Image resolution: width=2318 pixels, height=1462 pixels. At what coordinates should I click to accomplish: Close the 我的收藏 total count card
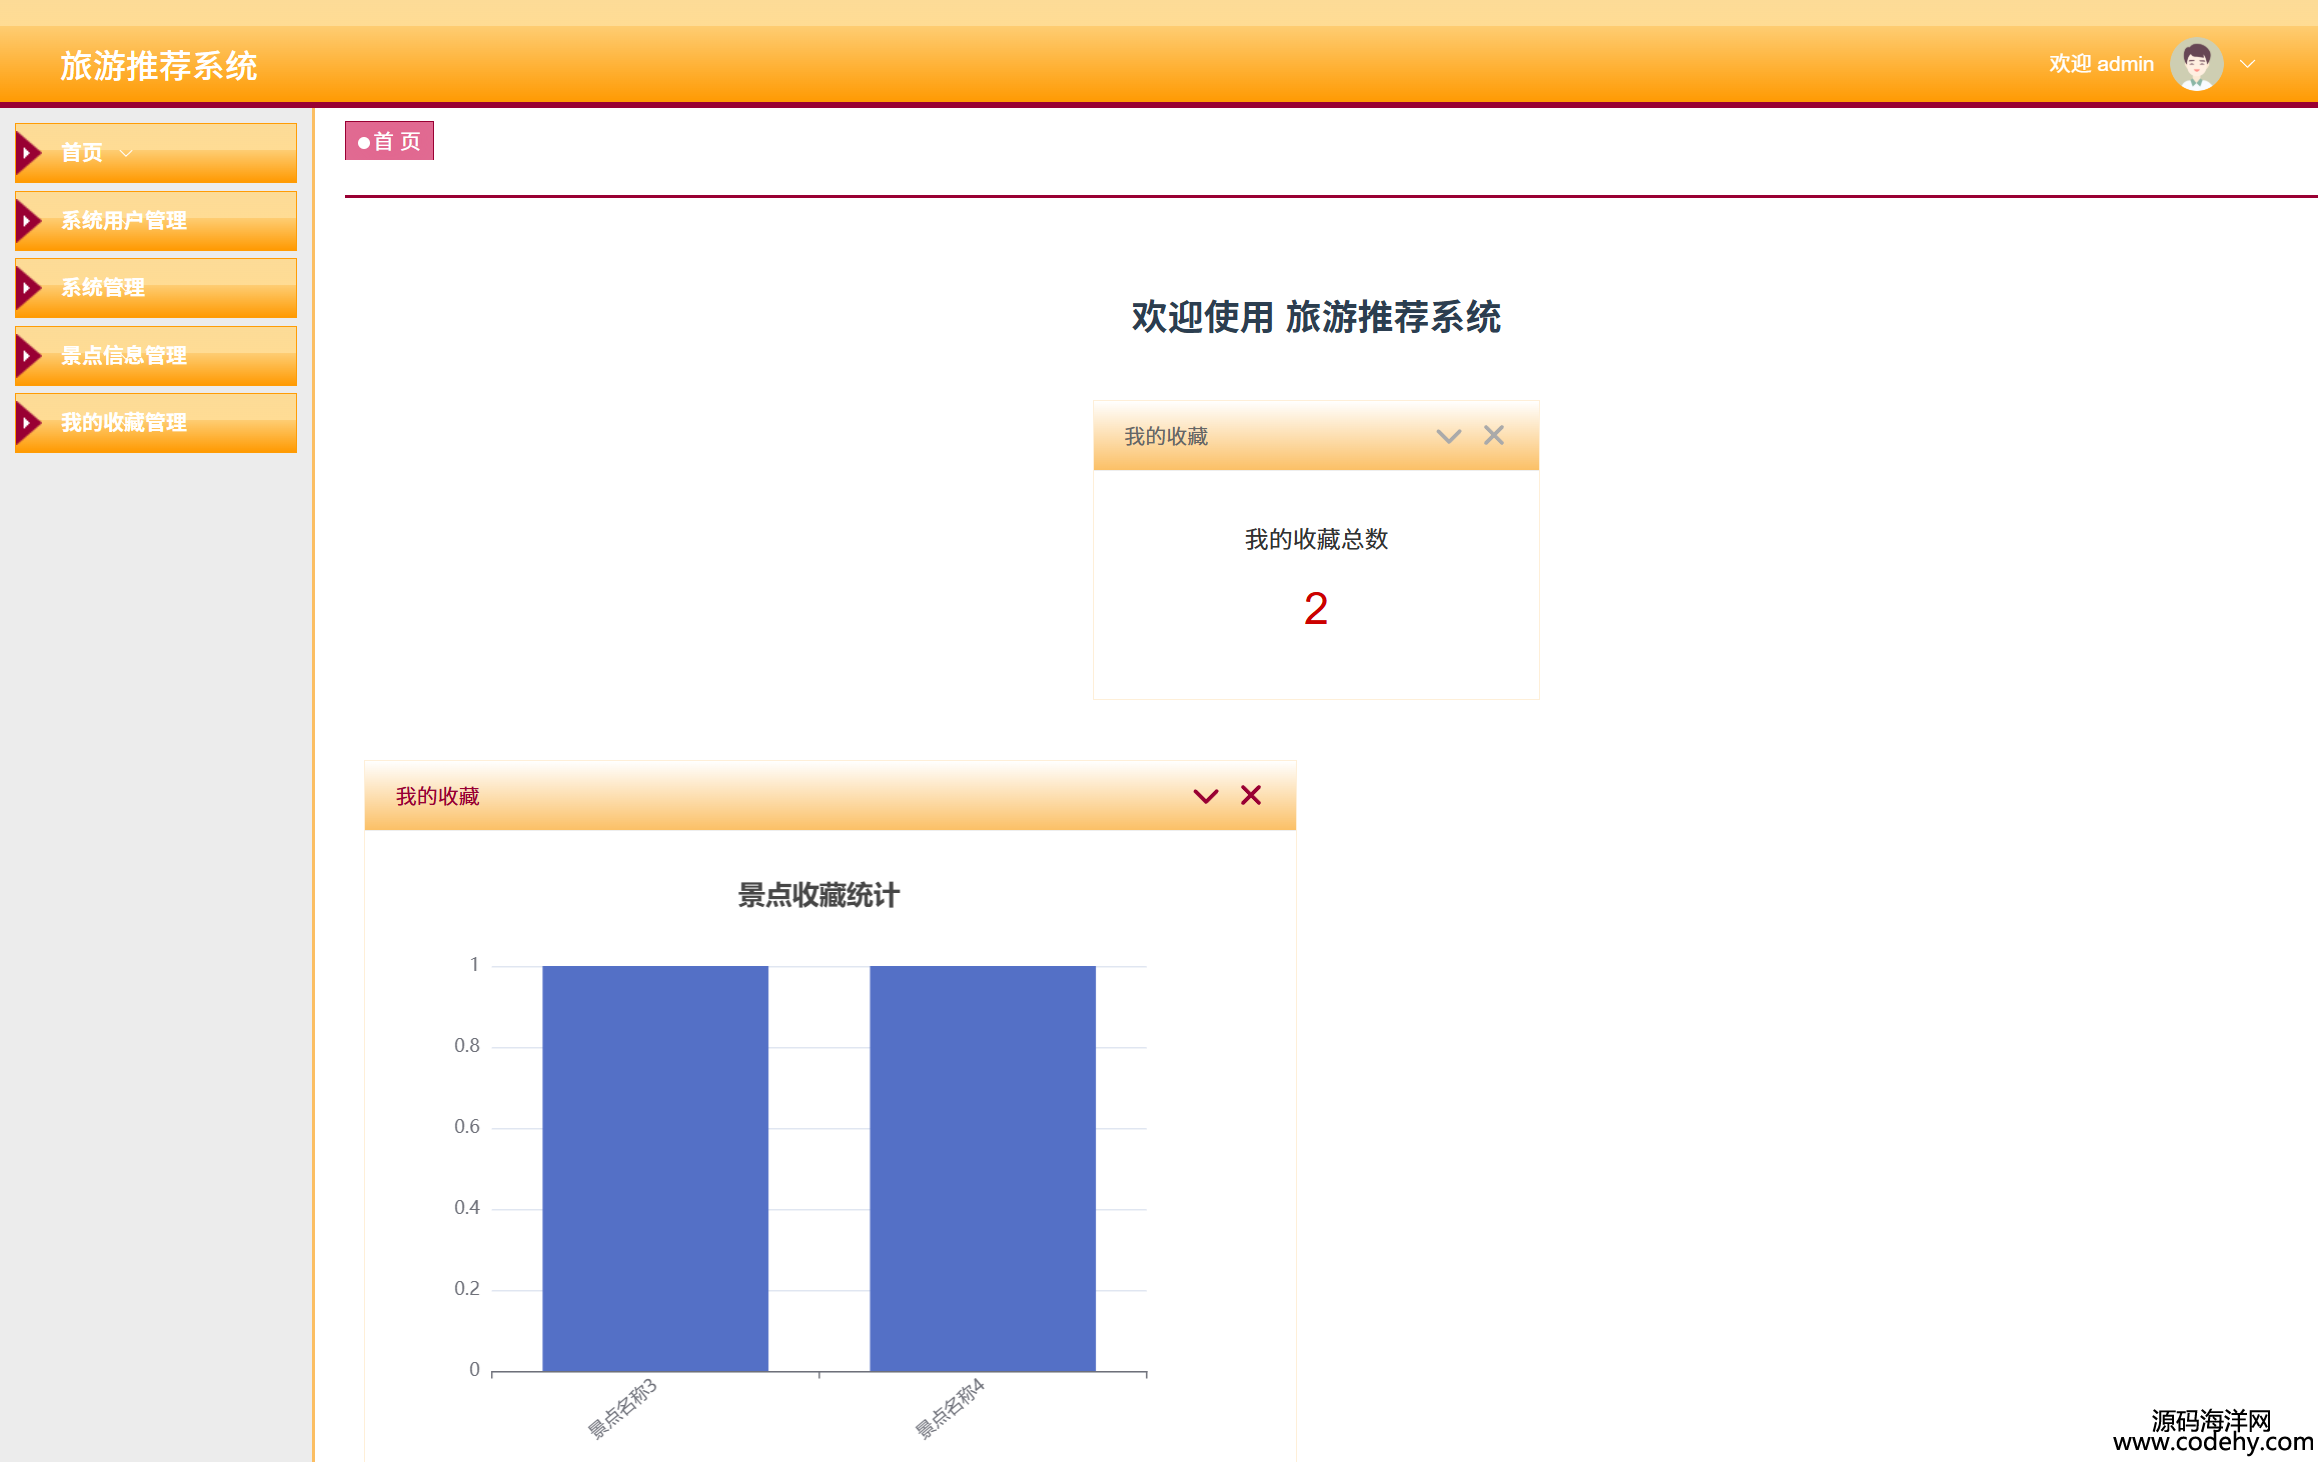tap(1493, 435)
